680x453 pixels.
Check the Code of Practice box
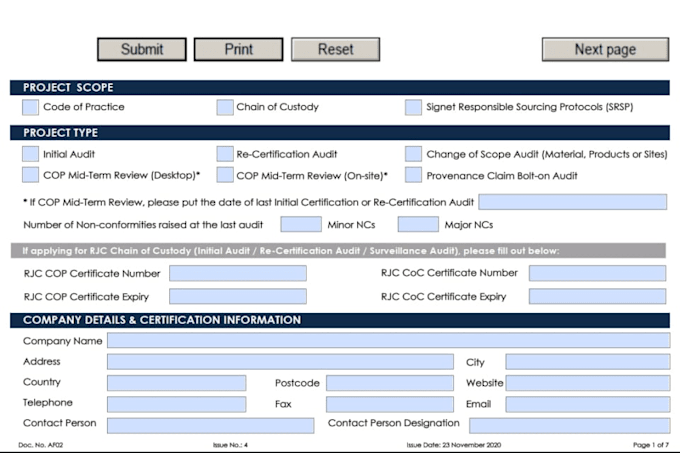click(30, 107)
